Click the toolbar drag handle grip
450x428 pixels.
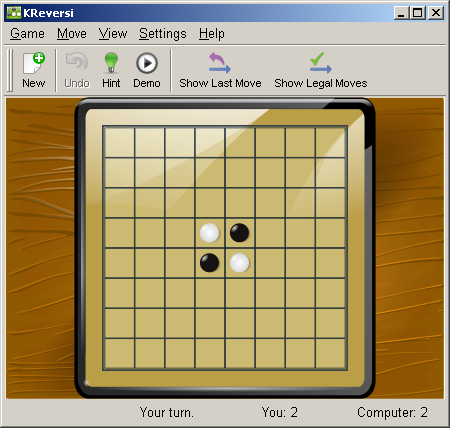coord(10,70)
